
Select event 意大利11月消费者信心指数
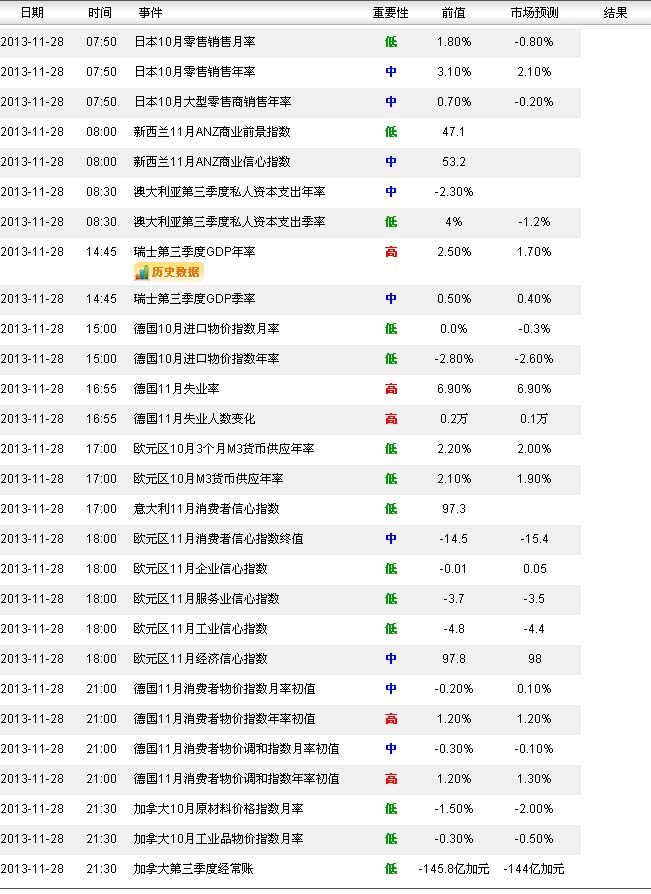coord(206,509)
